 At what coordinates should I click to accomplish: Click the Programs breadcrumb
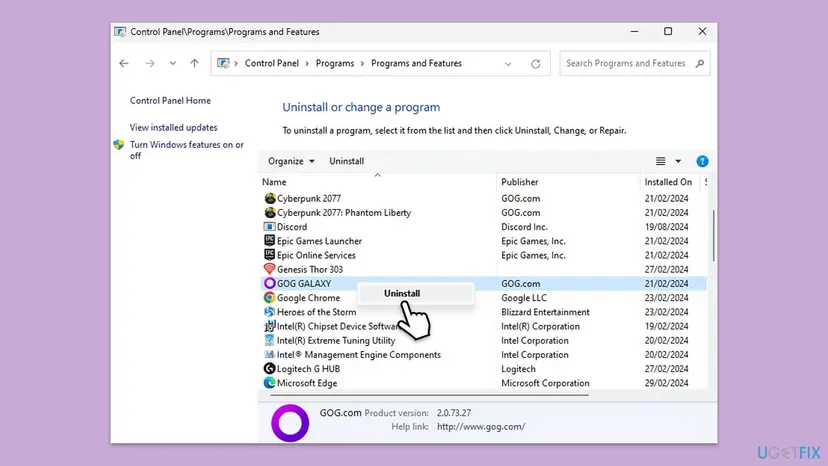pyautogui.click(x=335, y=63)
